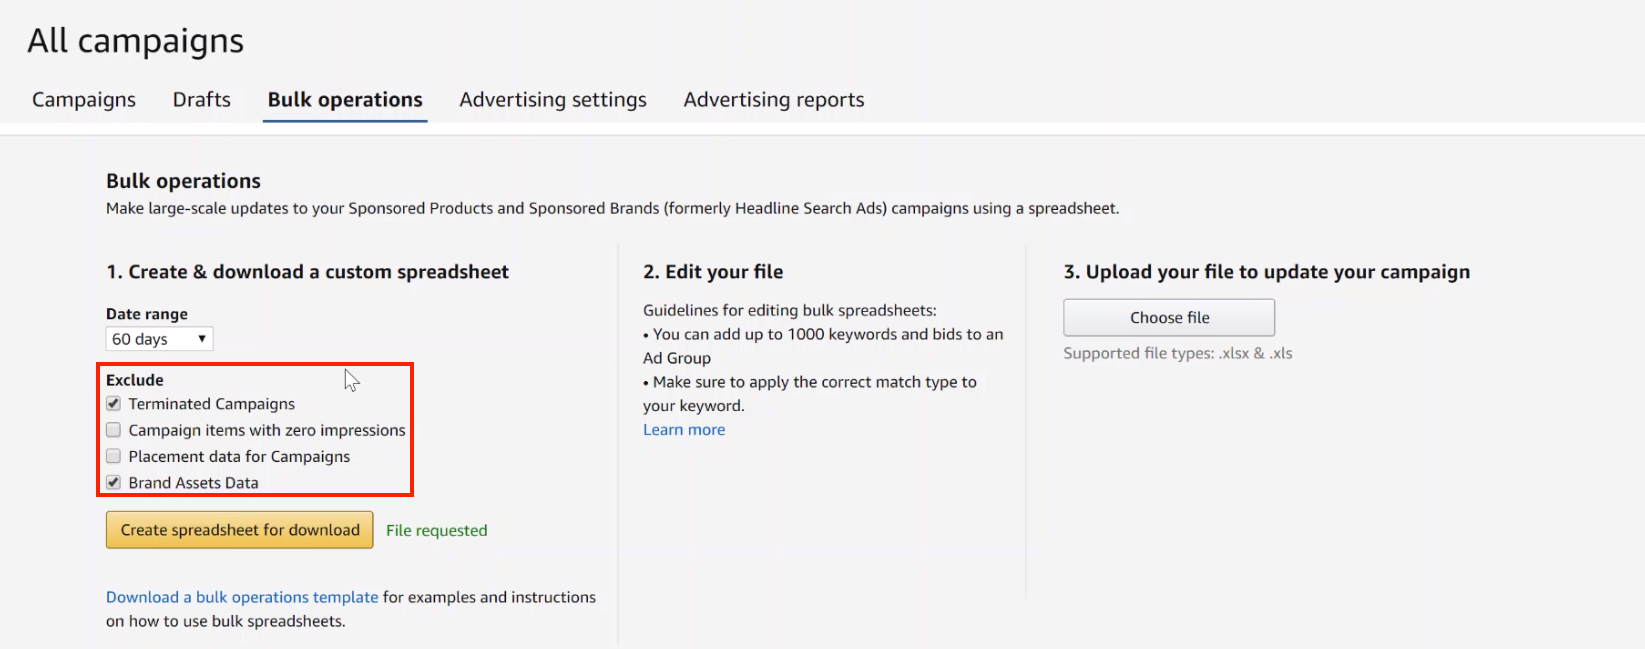1645x649 pixels.
Task: Click the Date range label
Action: [x=147, y=314]
